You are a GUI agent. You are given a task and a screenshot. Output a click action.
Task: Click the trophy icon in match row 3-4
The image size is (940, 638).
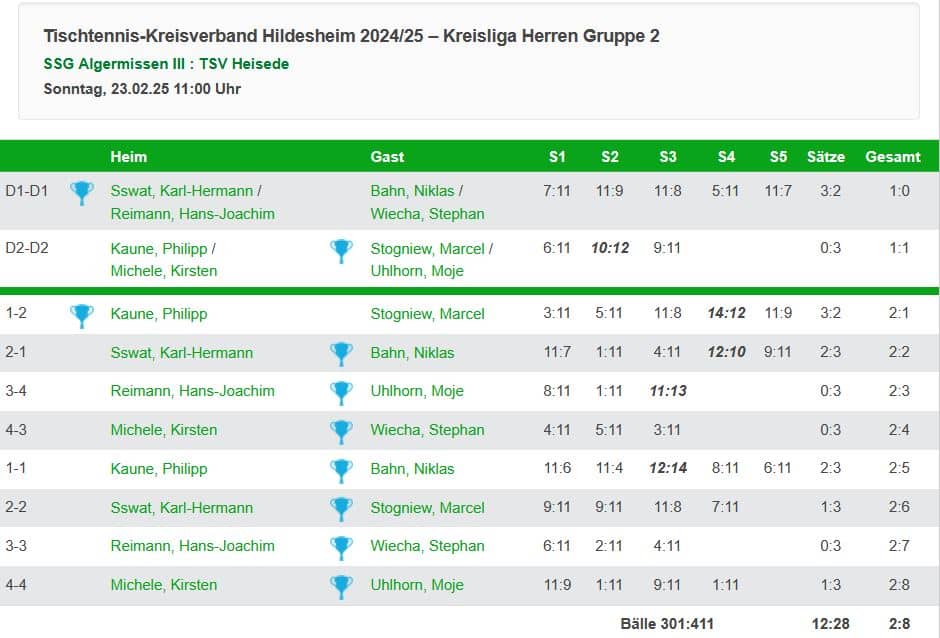[x=341, y=393]
